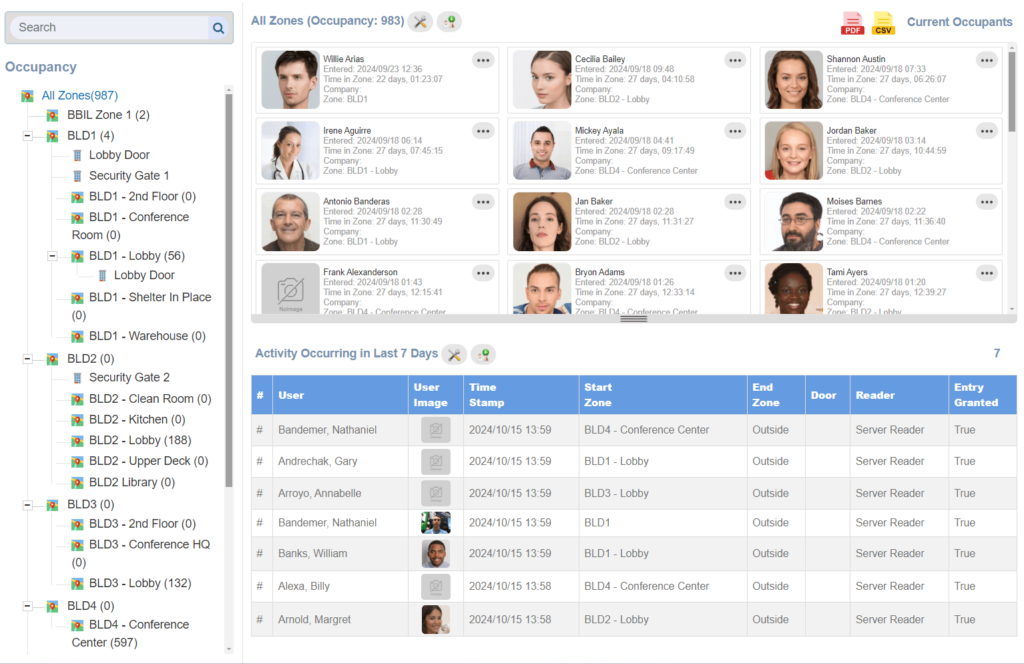Image resolution: width=1024 pixels, height=664 pixels.
Task: Open the more options menu for Jan Baker
Action: (x=735, y=202)
